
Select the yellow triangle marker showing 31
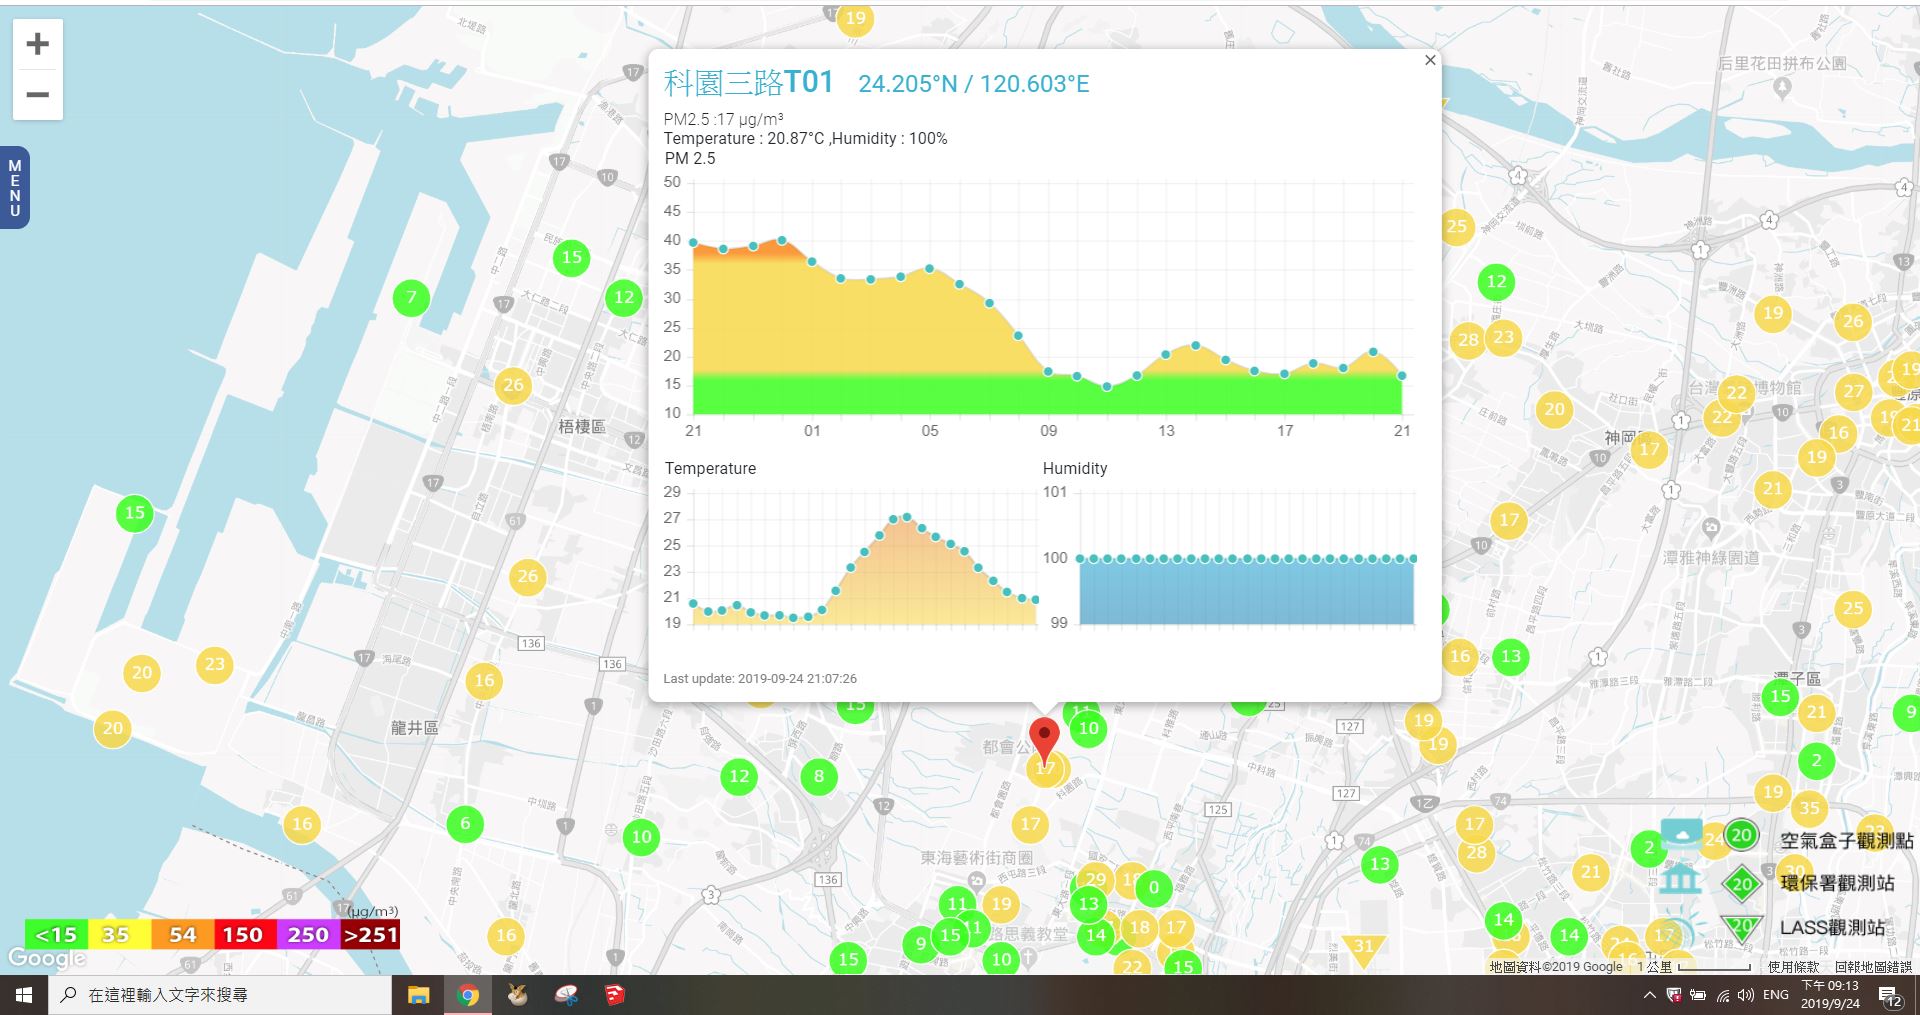[x=1364, y=949]
